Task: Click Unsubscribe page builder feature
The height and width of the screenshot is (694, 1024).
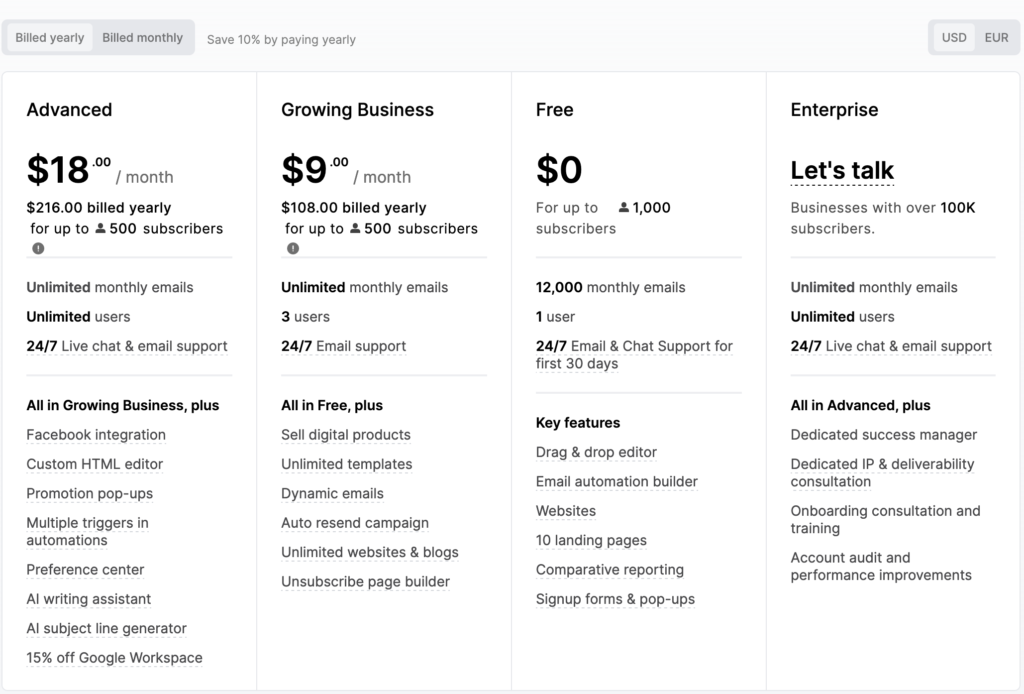Action: coord(365,582)
